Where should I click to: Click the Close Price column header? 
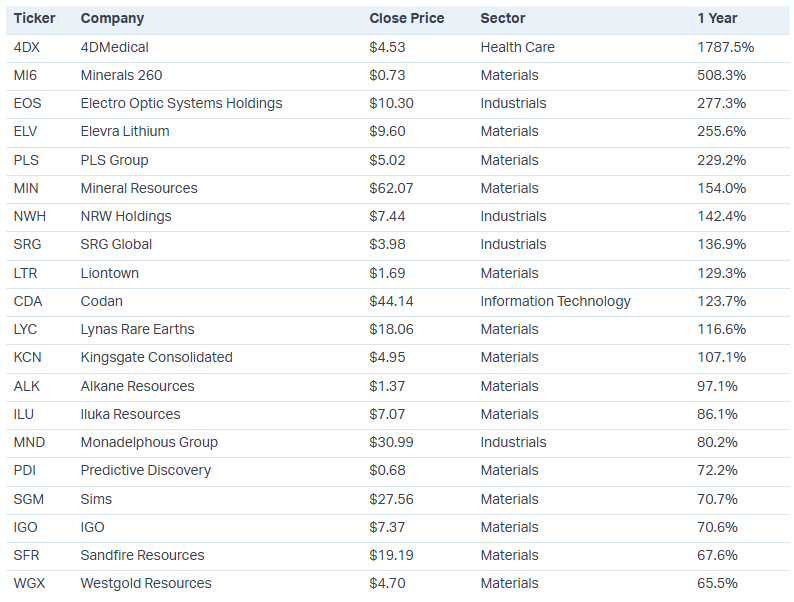[407, 18]
